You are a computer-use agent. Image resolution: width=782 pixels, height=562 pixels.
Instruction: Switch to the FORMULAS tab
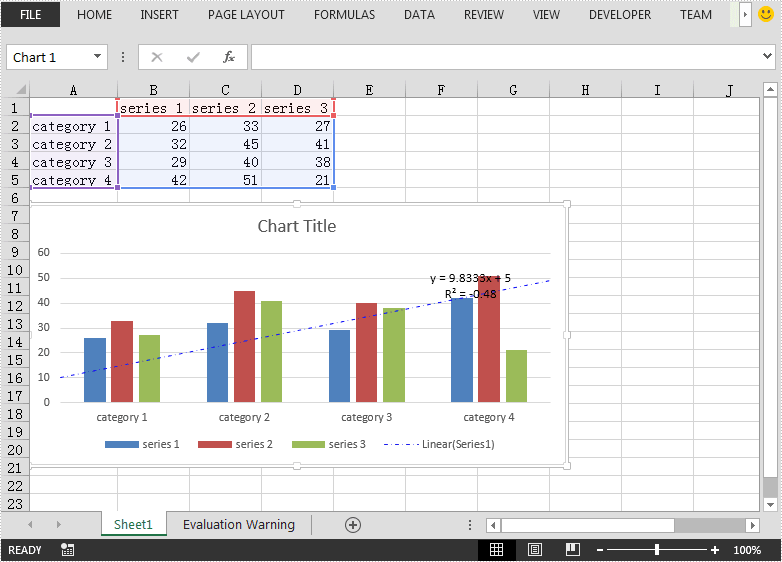click(x=344, y=15)
